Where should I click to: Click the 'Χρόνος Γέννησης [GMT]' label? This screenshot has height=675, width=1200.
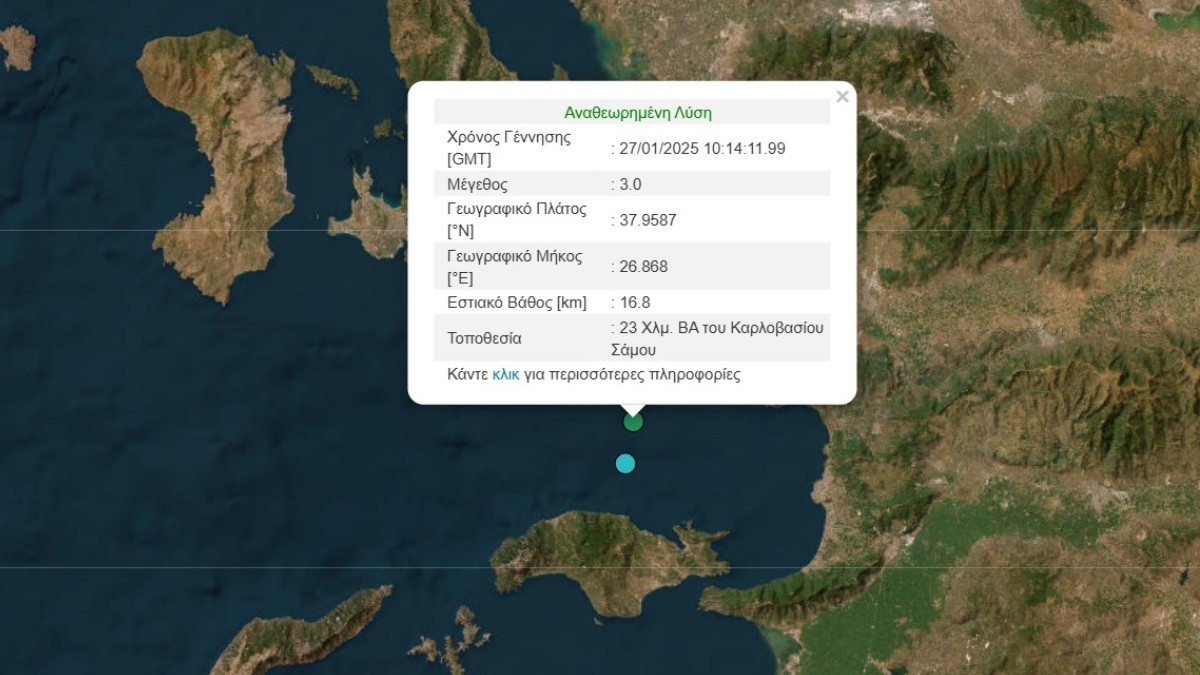pyautogui.click(x=508, y=148)
